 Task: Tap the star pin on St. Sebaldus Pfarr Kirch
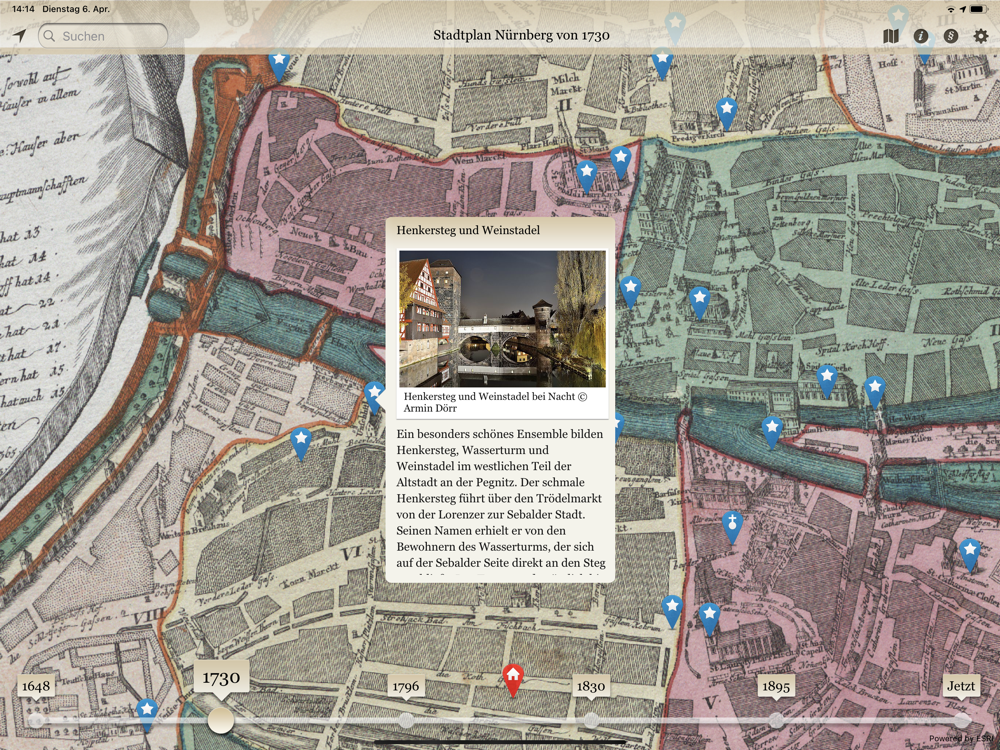(x=586, y=176)
